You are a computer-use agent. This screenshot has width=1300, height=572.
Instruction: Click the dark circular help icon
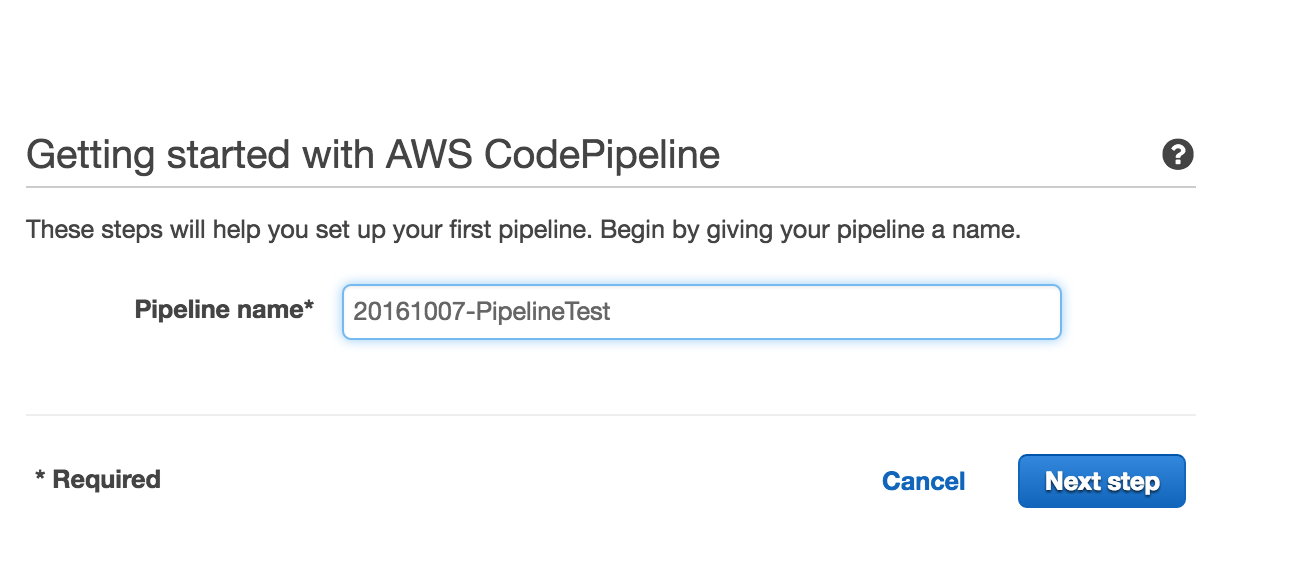pos(1178,155)
